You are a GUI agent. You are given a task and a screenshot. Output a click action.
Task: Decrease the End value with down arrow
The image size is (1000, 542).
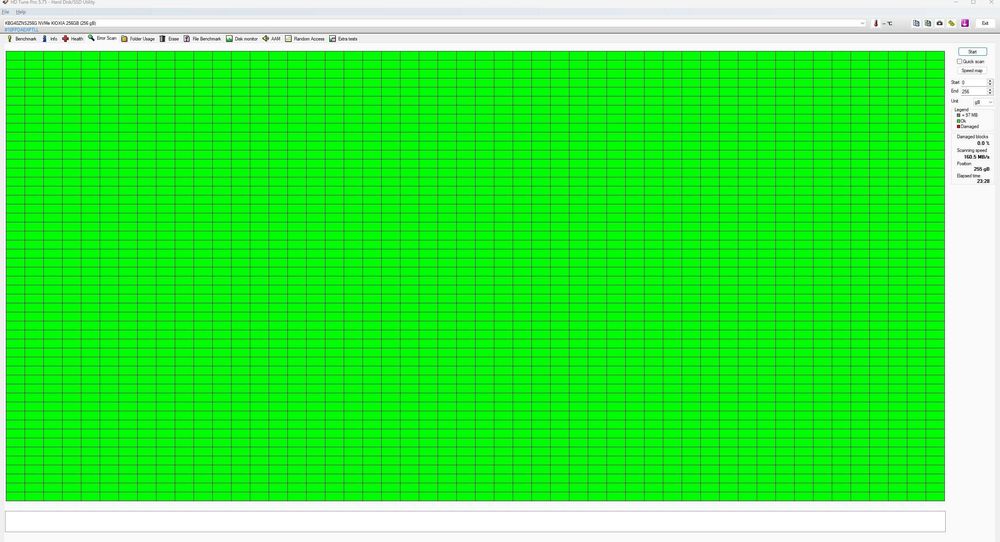(x=990, y=93)
